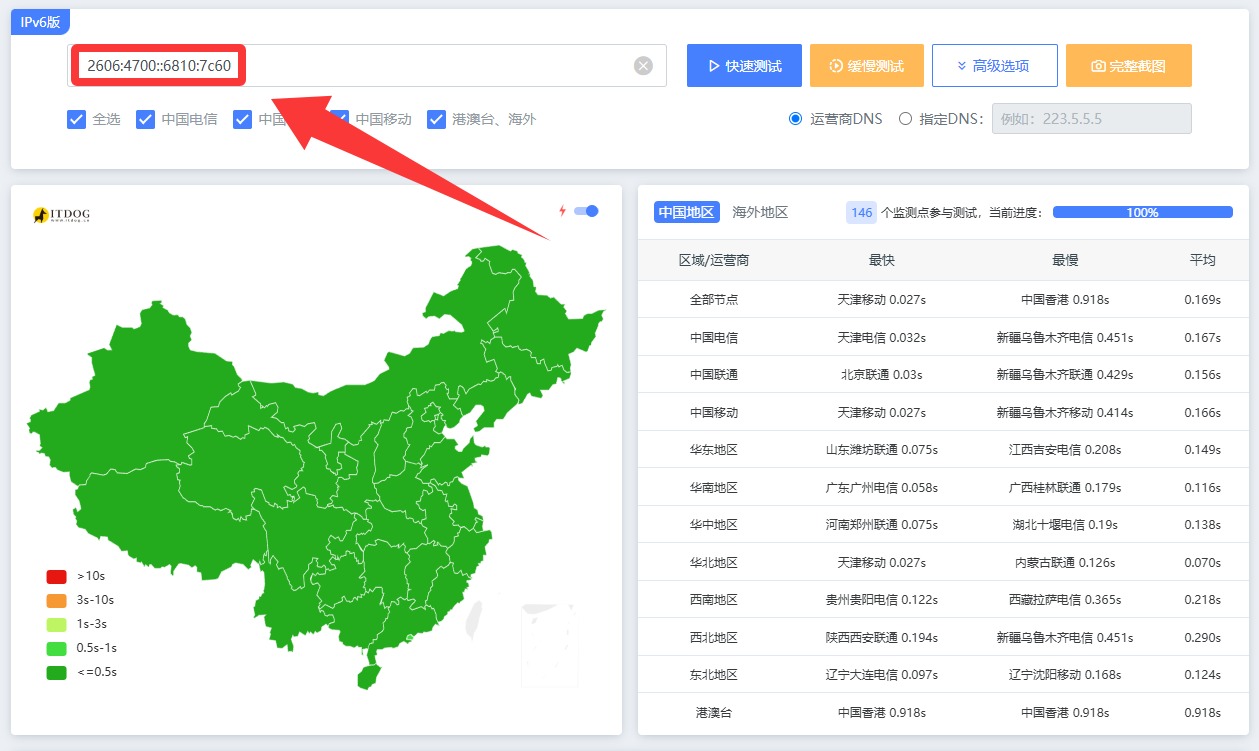Switch to the 海外地区 tab
This screenshot has height=751, width=1259.
(x=760, y=212)
